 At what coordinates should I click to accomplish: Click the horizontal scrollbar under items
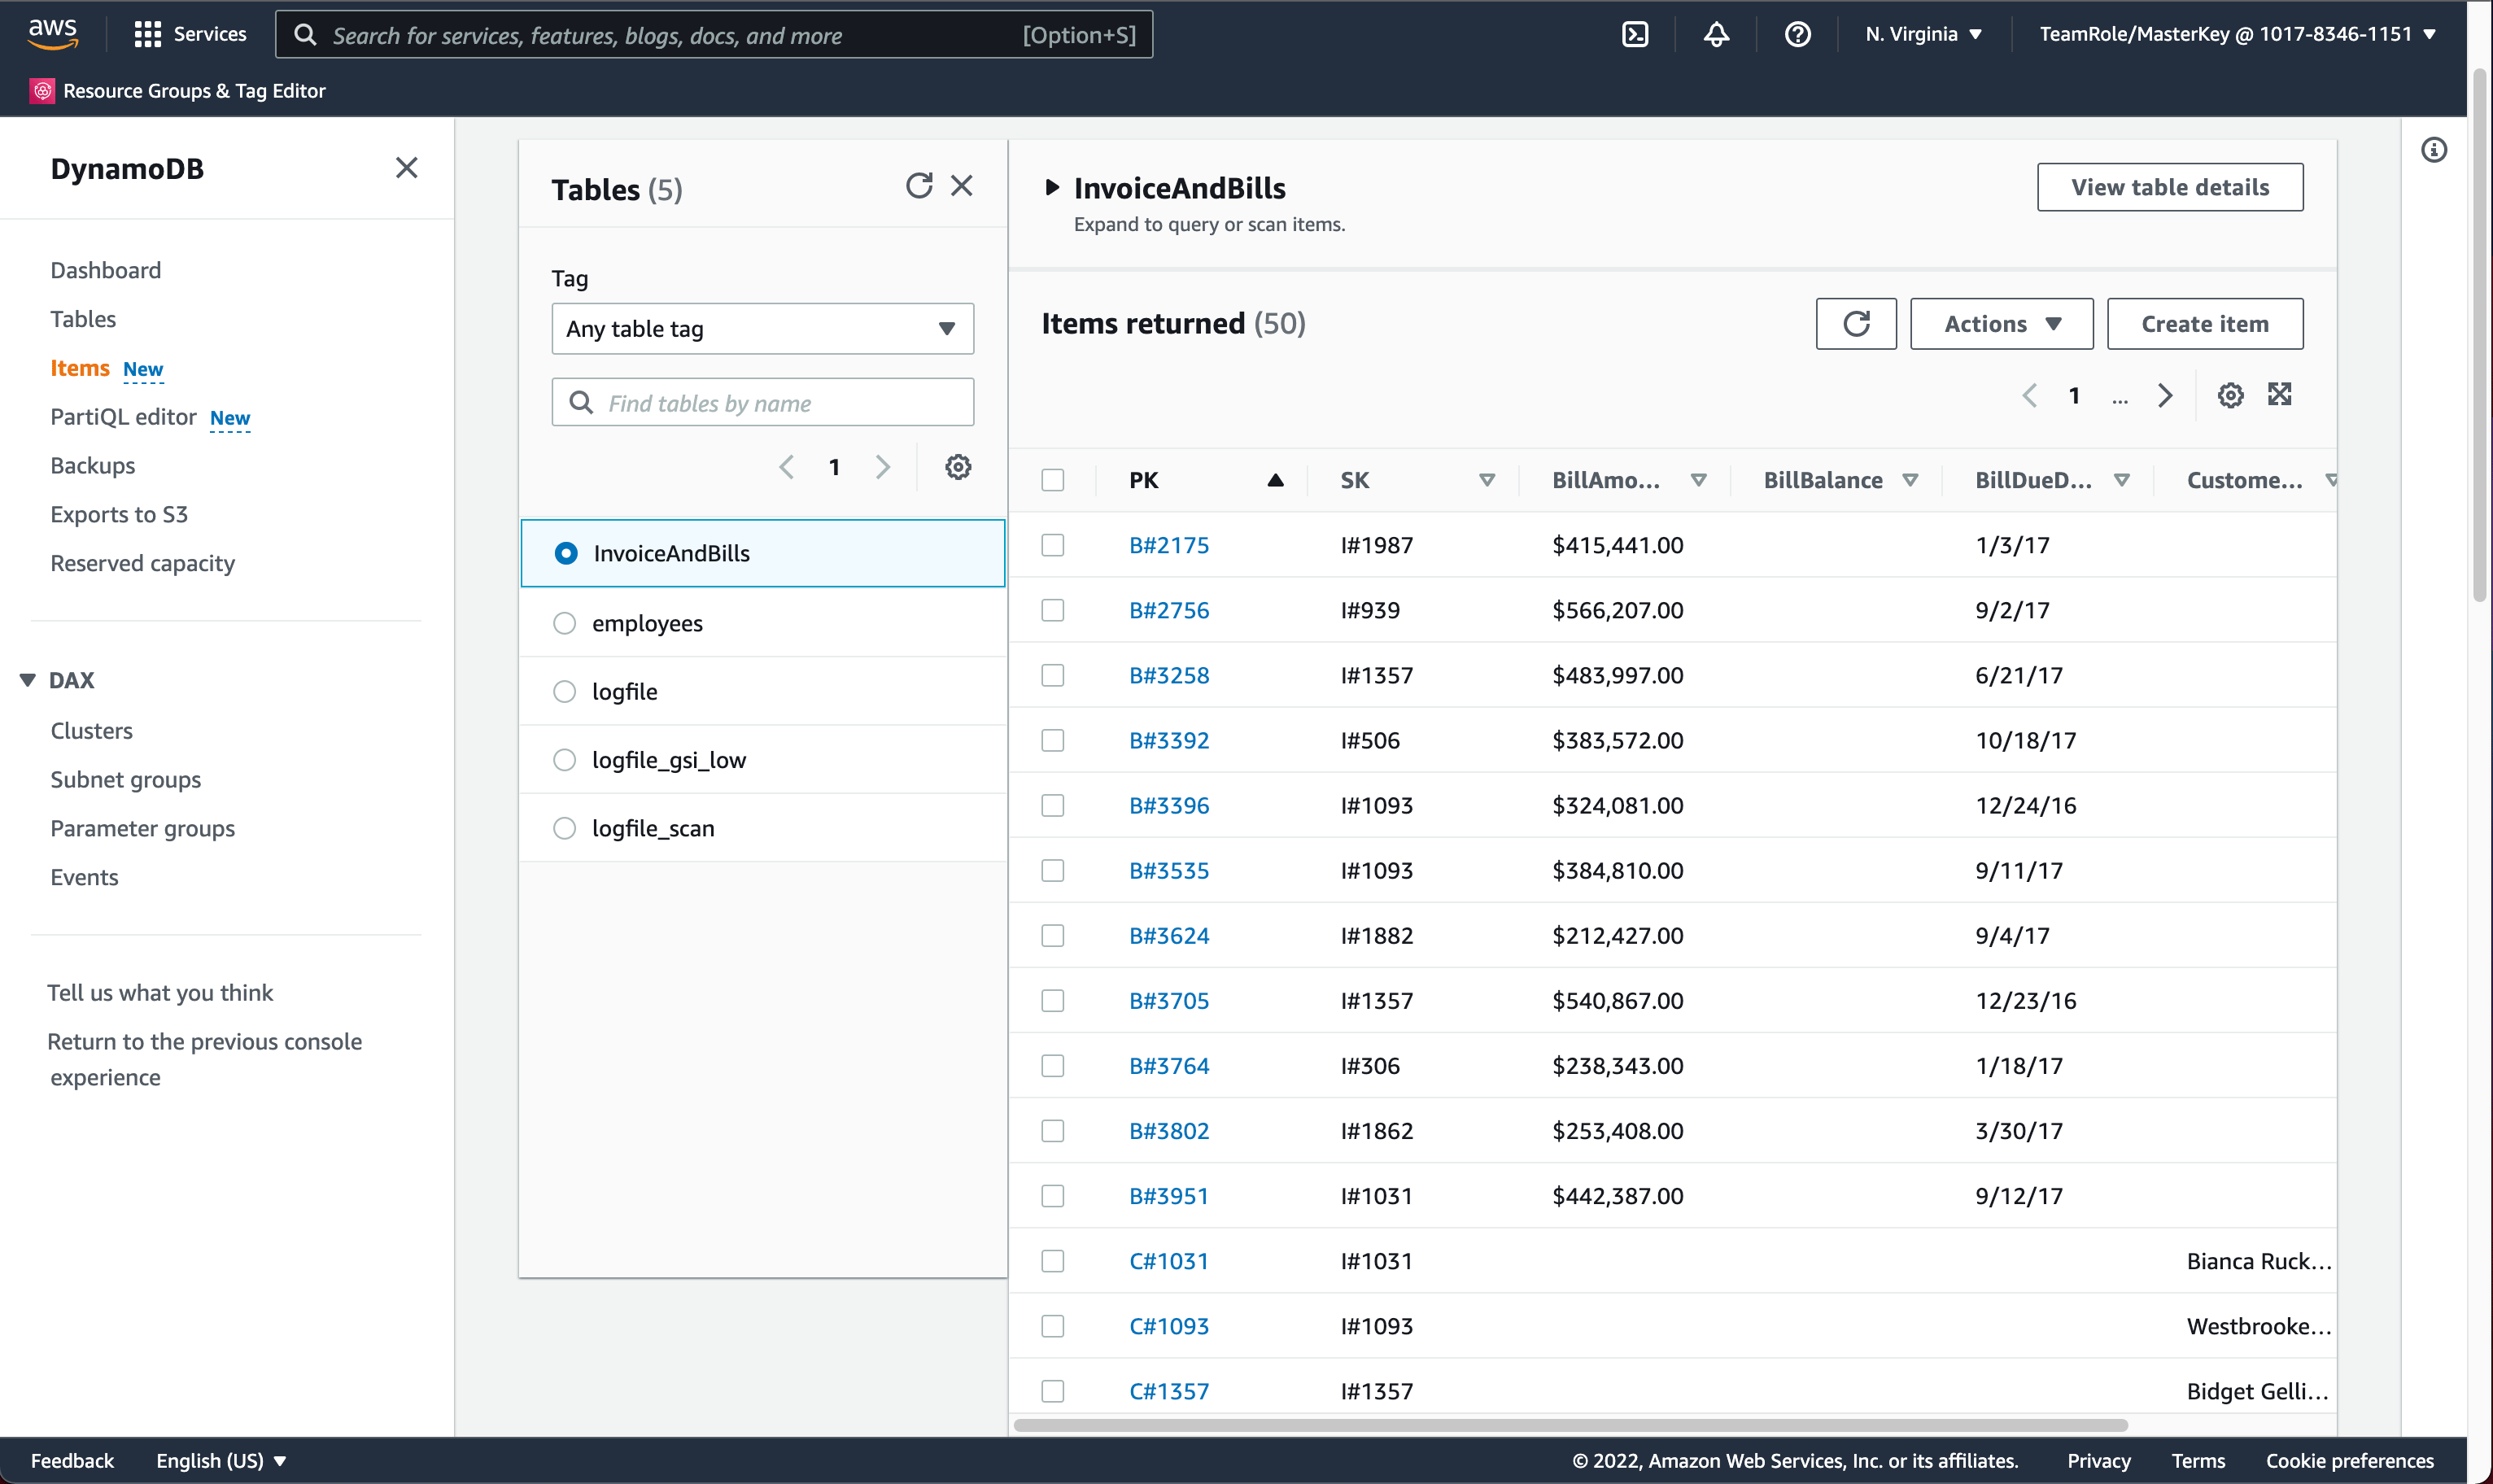[x=1570, y=1425]
